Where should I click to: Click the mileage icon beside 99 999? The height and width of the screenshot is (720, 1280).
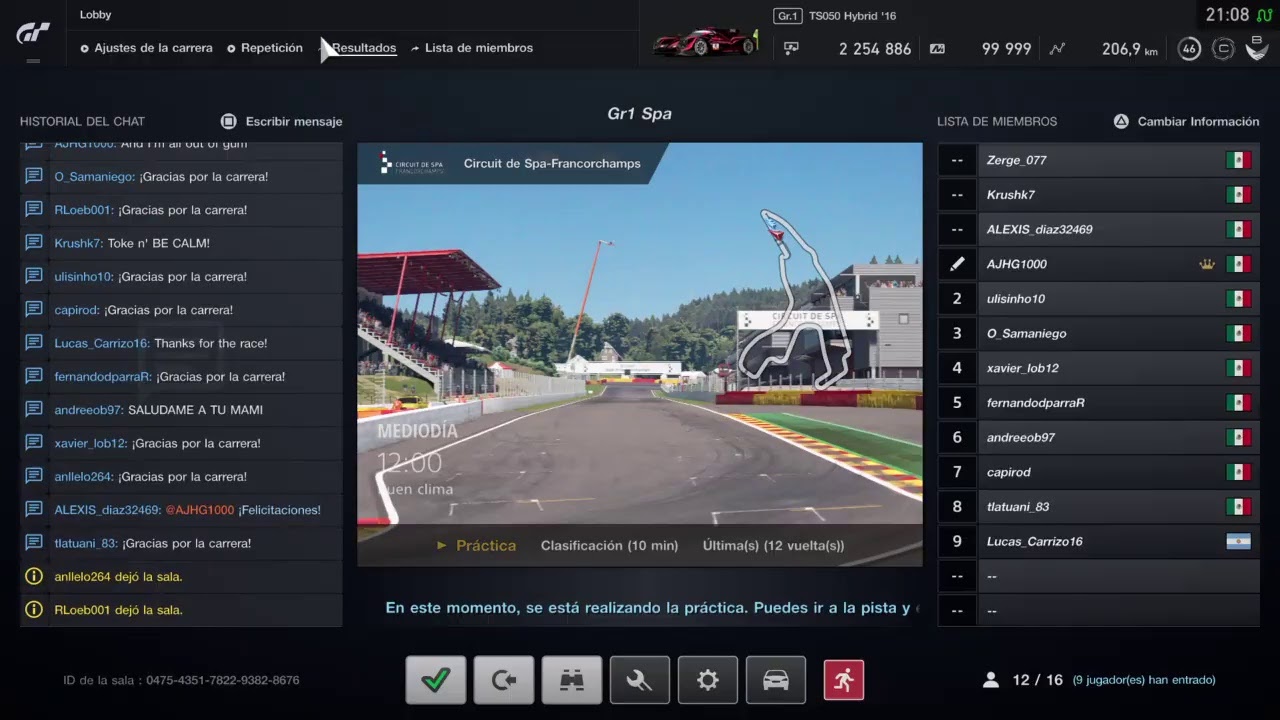click(937, 48)
